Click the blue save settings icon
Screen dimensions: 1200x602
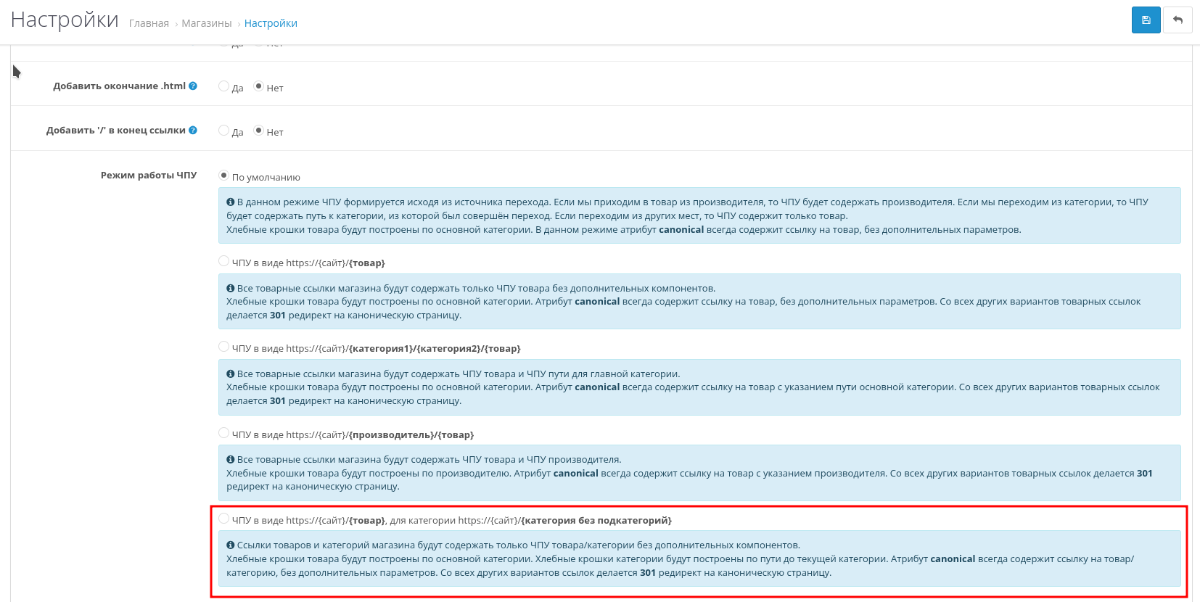tap(1146, 20)
